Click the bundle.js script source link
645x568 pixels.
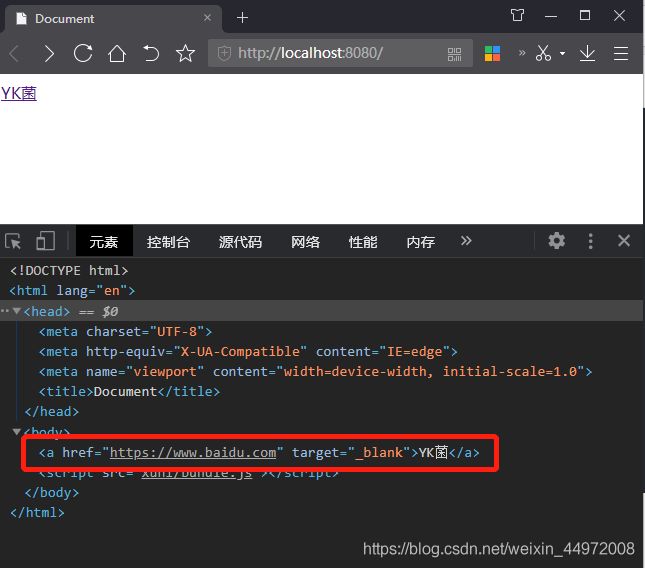click(197, 473)
